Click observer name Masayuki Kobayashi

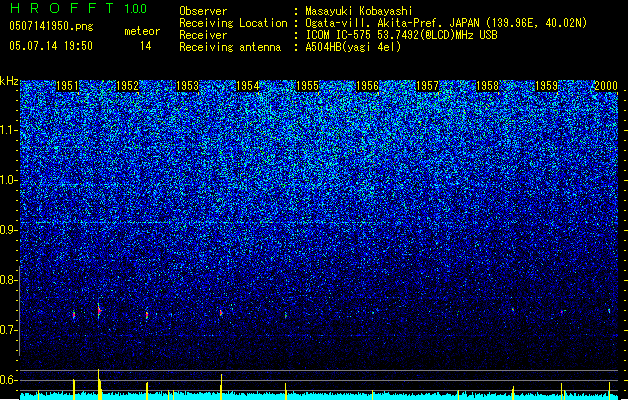point(359,11)
